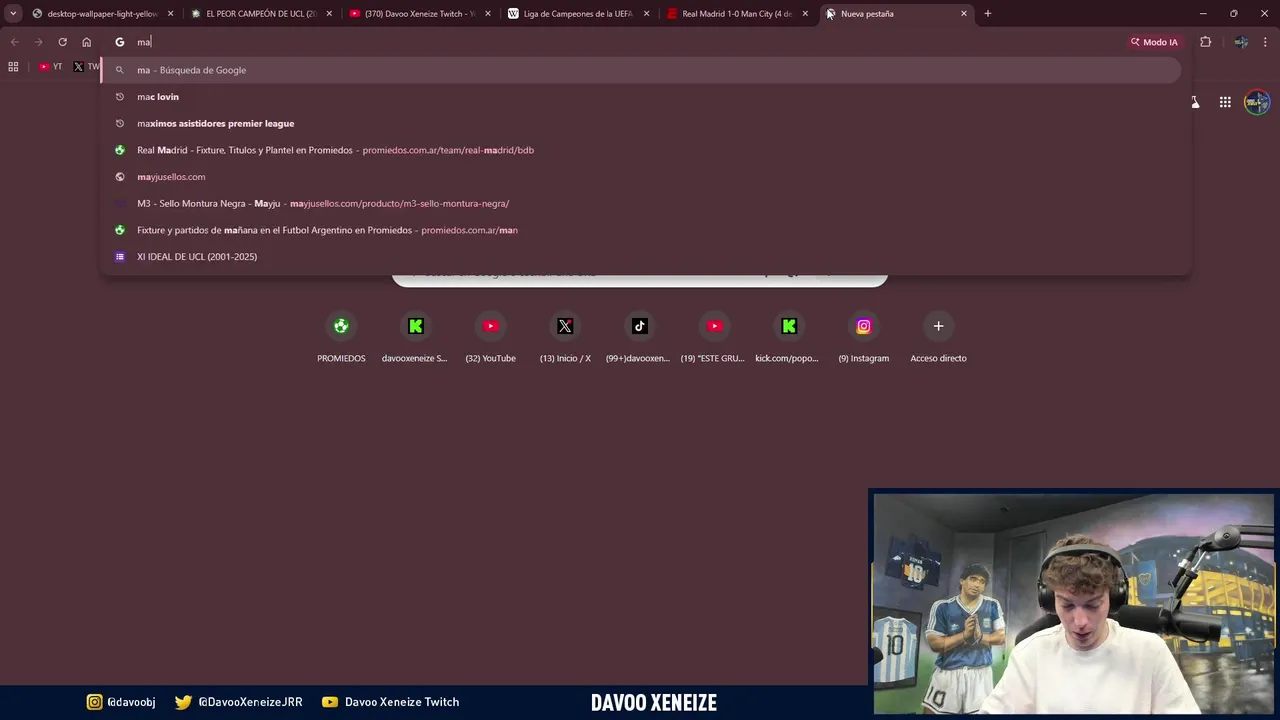Open Labs flask icon near apps grid
1280x720 pixels.
point(1194,102)
